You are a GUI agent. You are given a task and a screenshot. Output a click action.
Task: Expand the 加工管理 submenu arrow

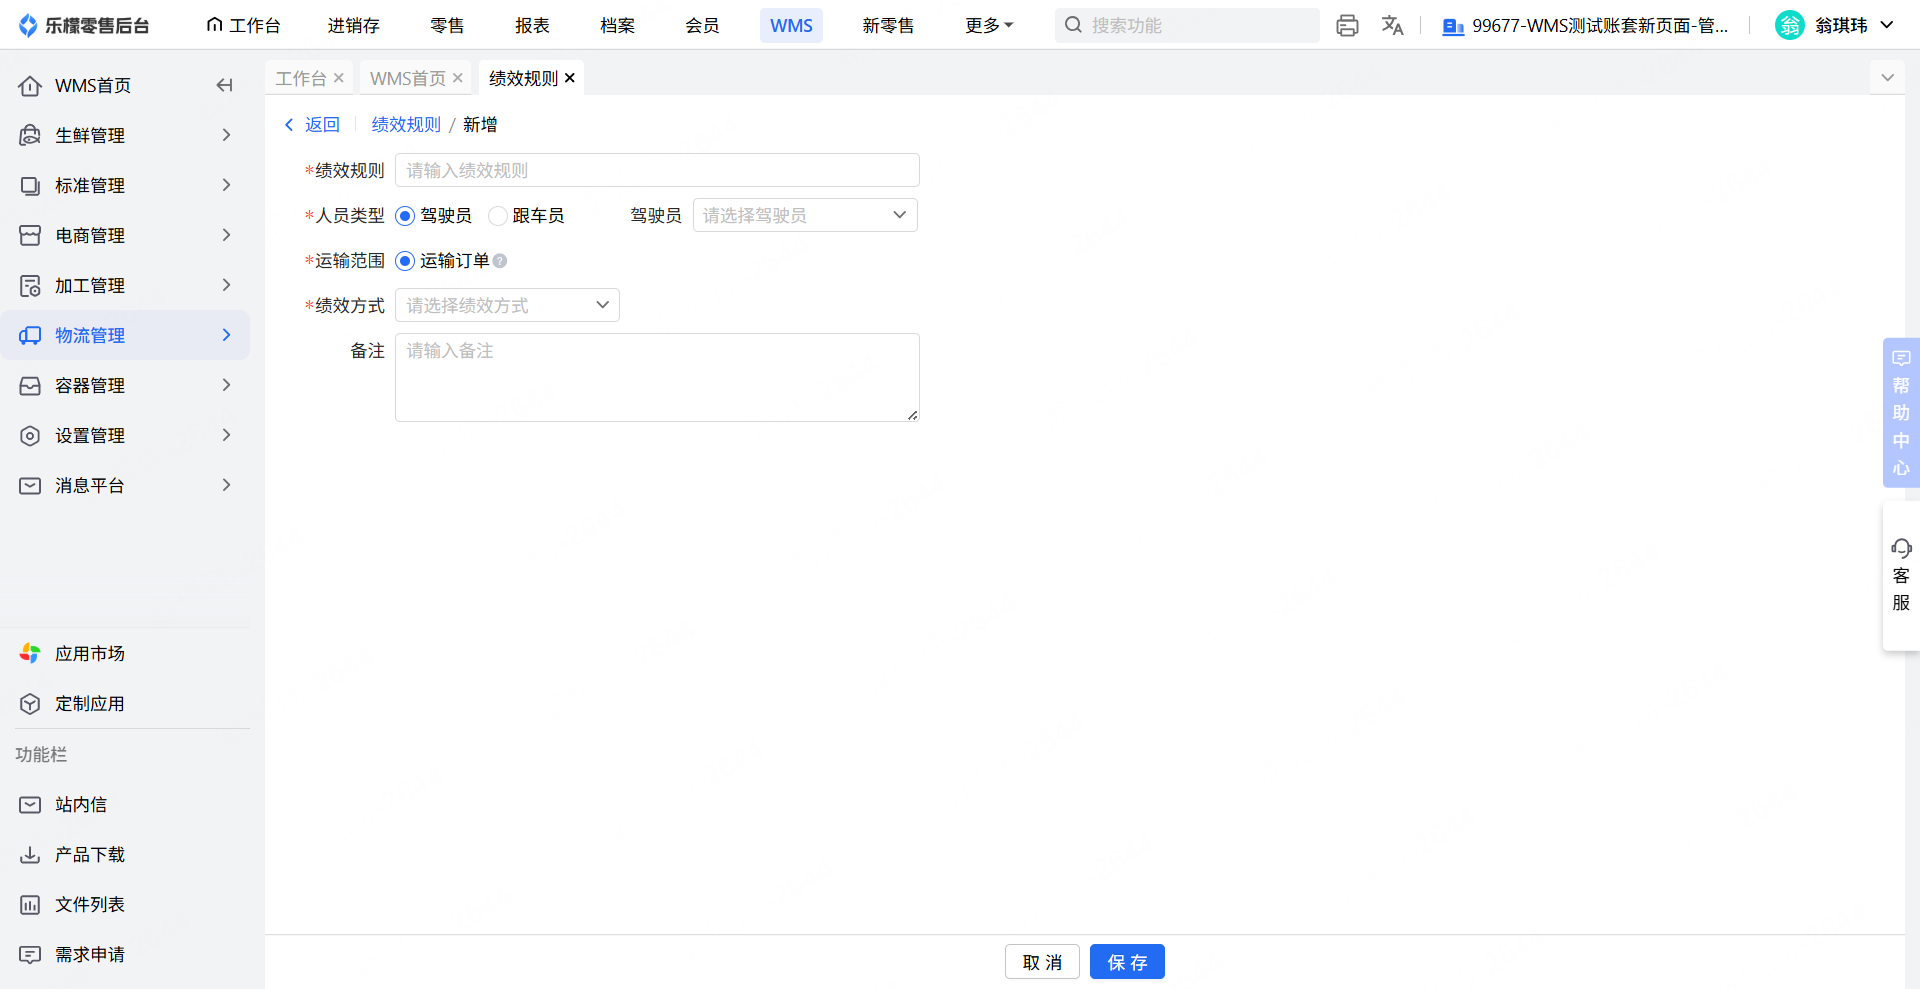[x=226, y=285]
